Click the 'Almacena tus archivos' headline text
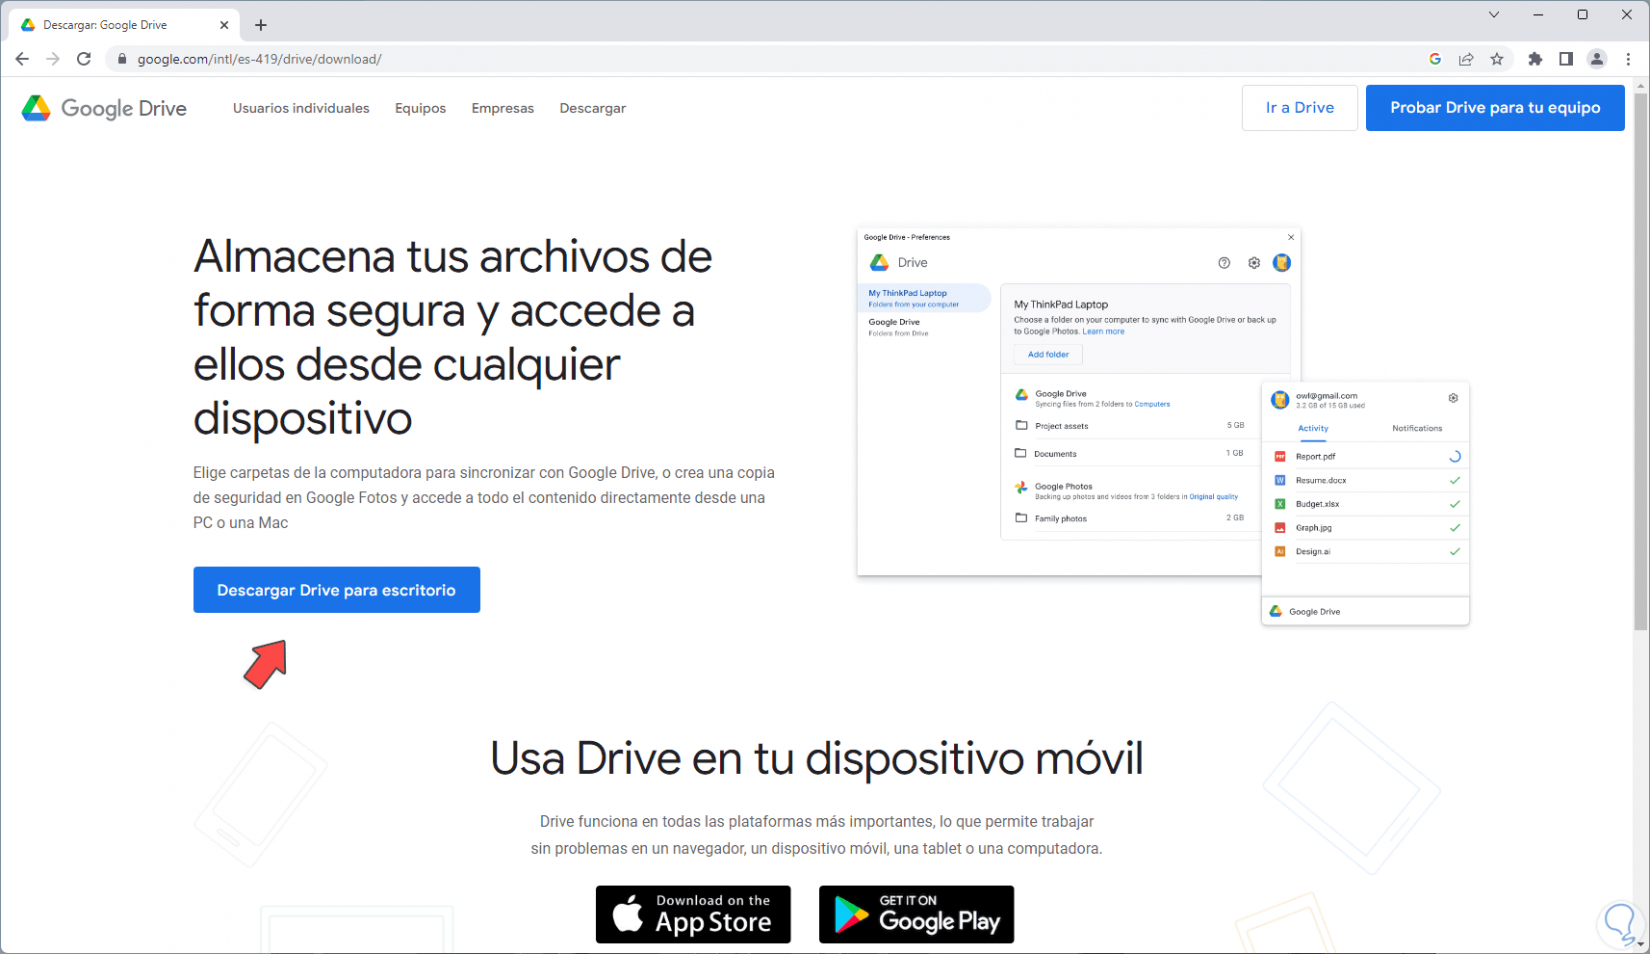Image resolution: width=1650 pixels, height=954 pixels. [x=453, y=337]
